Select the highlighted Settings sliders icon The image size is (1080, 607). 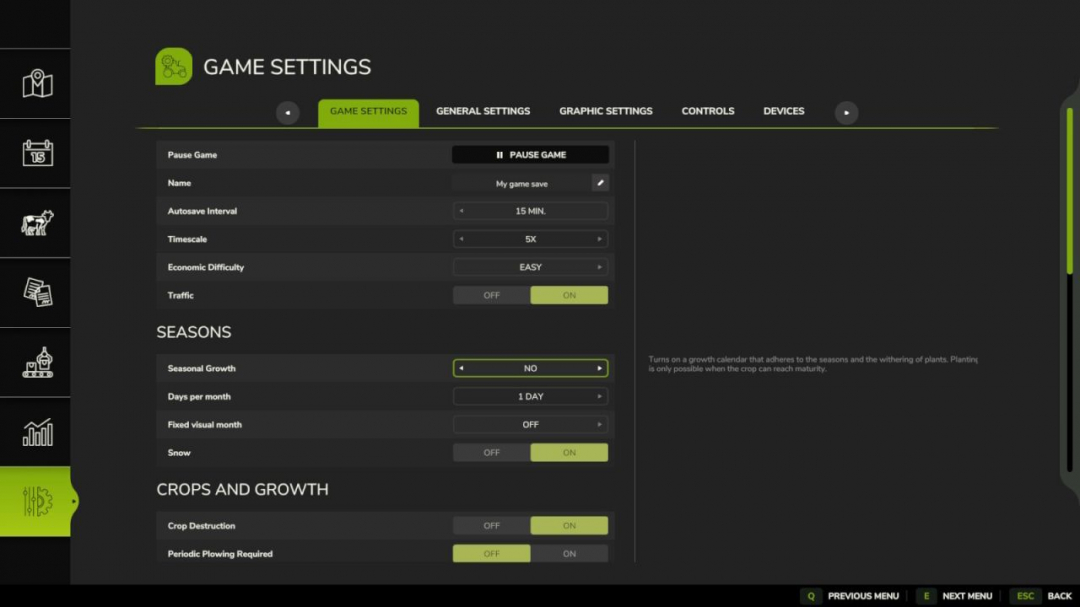coord(35,501)
